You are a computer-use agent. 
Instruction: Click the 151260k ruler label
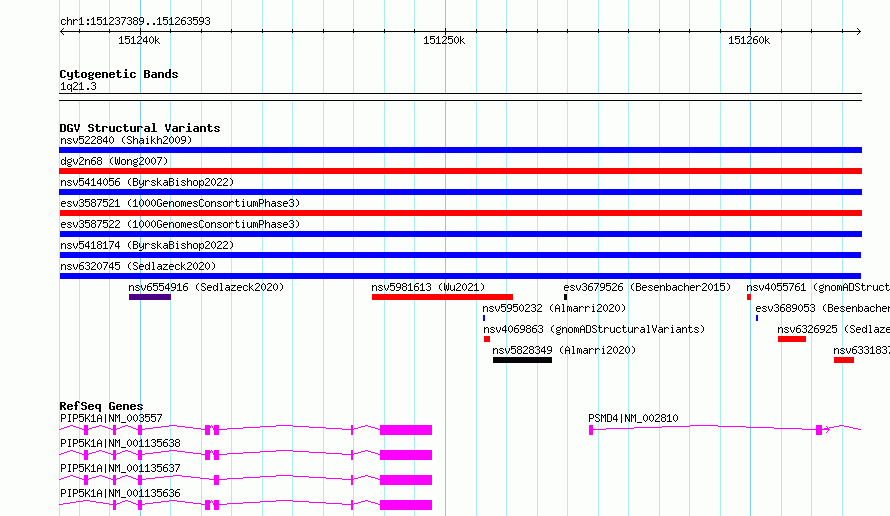pyautogui.click(x=749, y=40)
